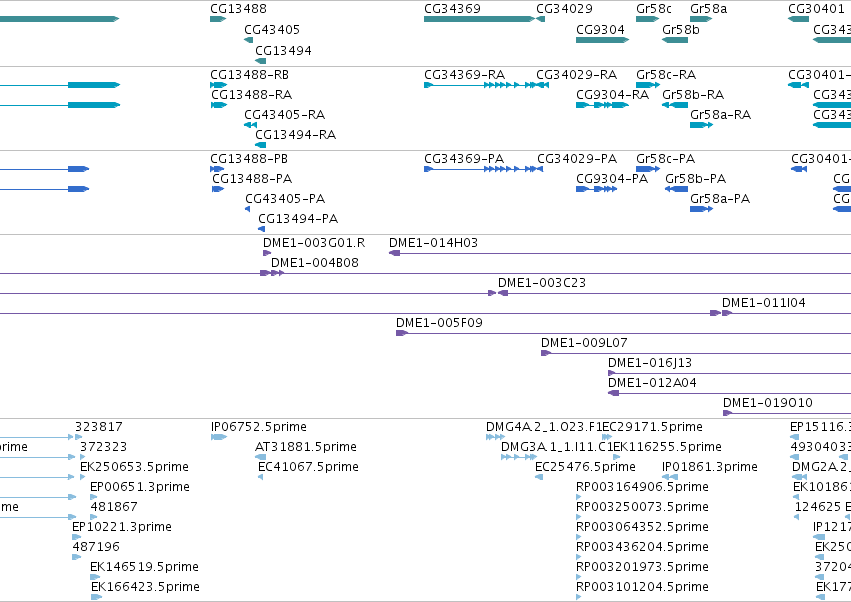The height and width of the screenshot is (602, 851).
Task: Click EST EC25476.5prime
Action: click(x=586, y=467)
